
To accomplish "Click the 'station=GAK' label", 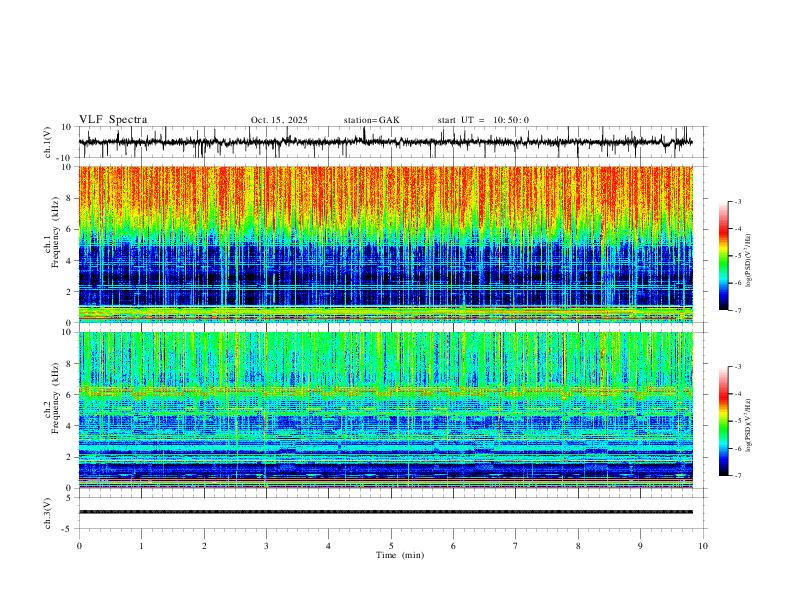I will click(371, 120).
